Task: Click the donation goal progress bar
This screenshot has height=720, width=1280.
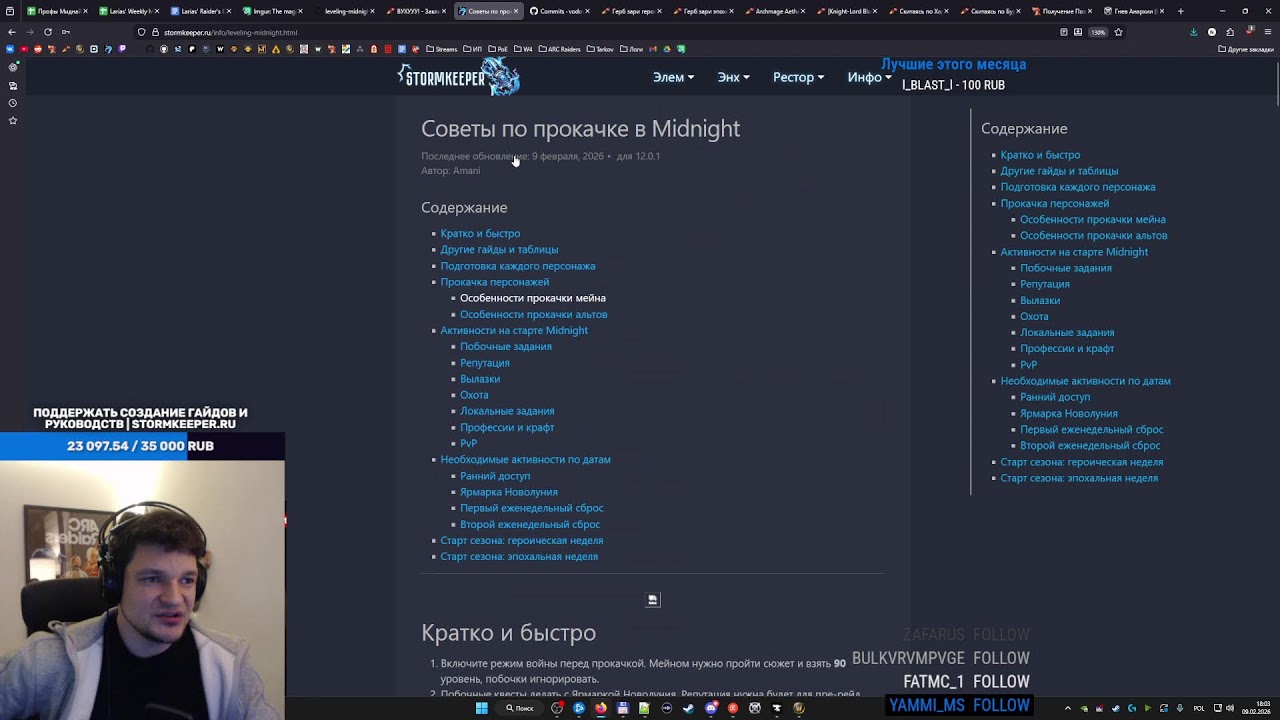Action: point(142,446)
